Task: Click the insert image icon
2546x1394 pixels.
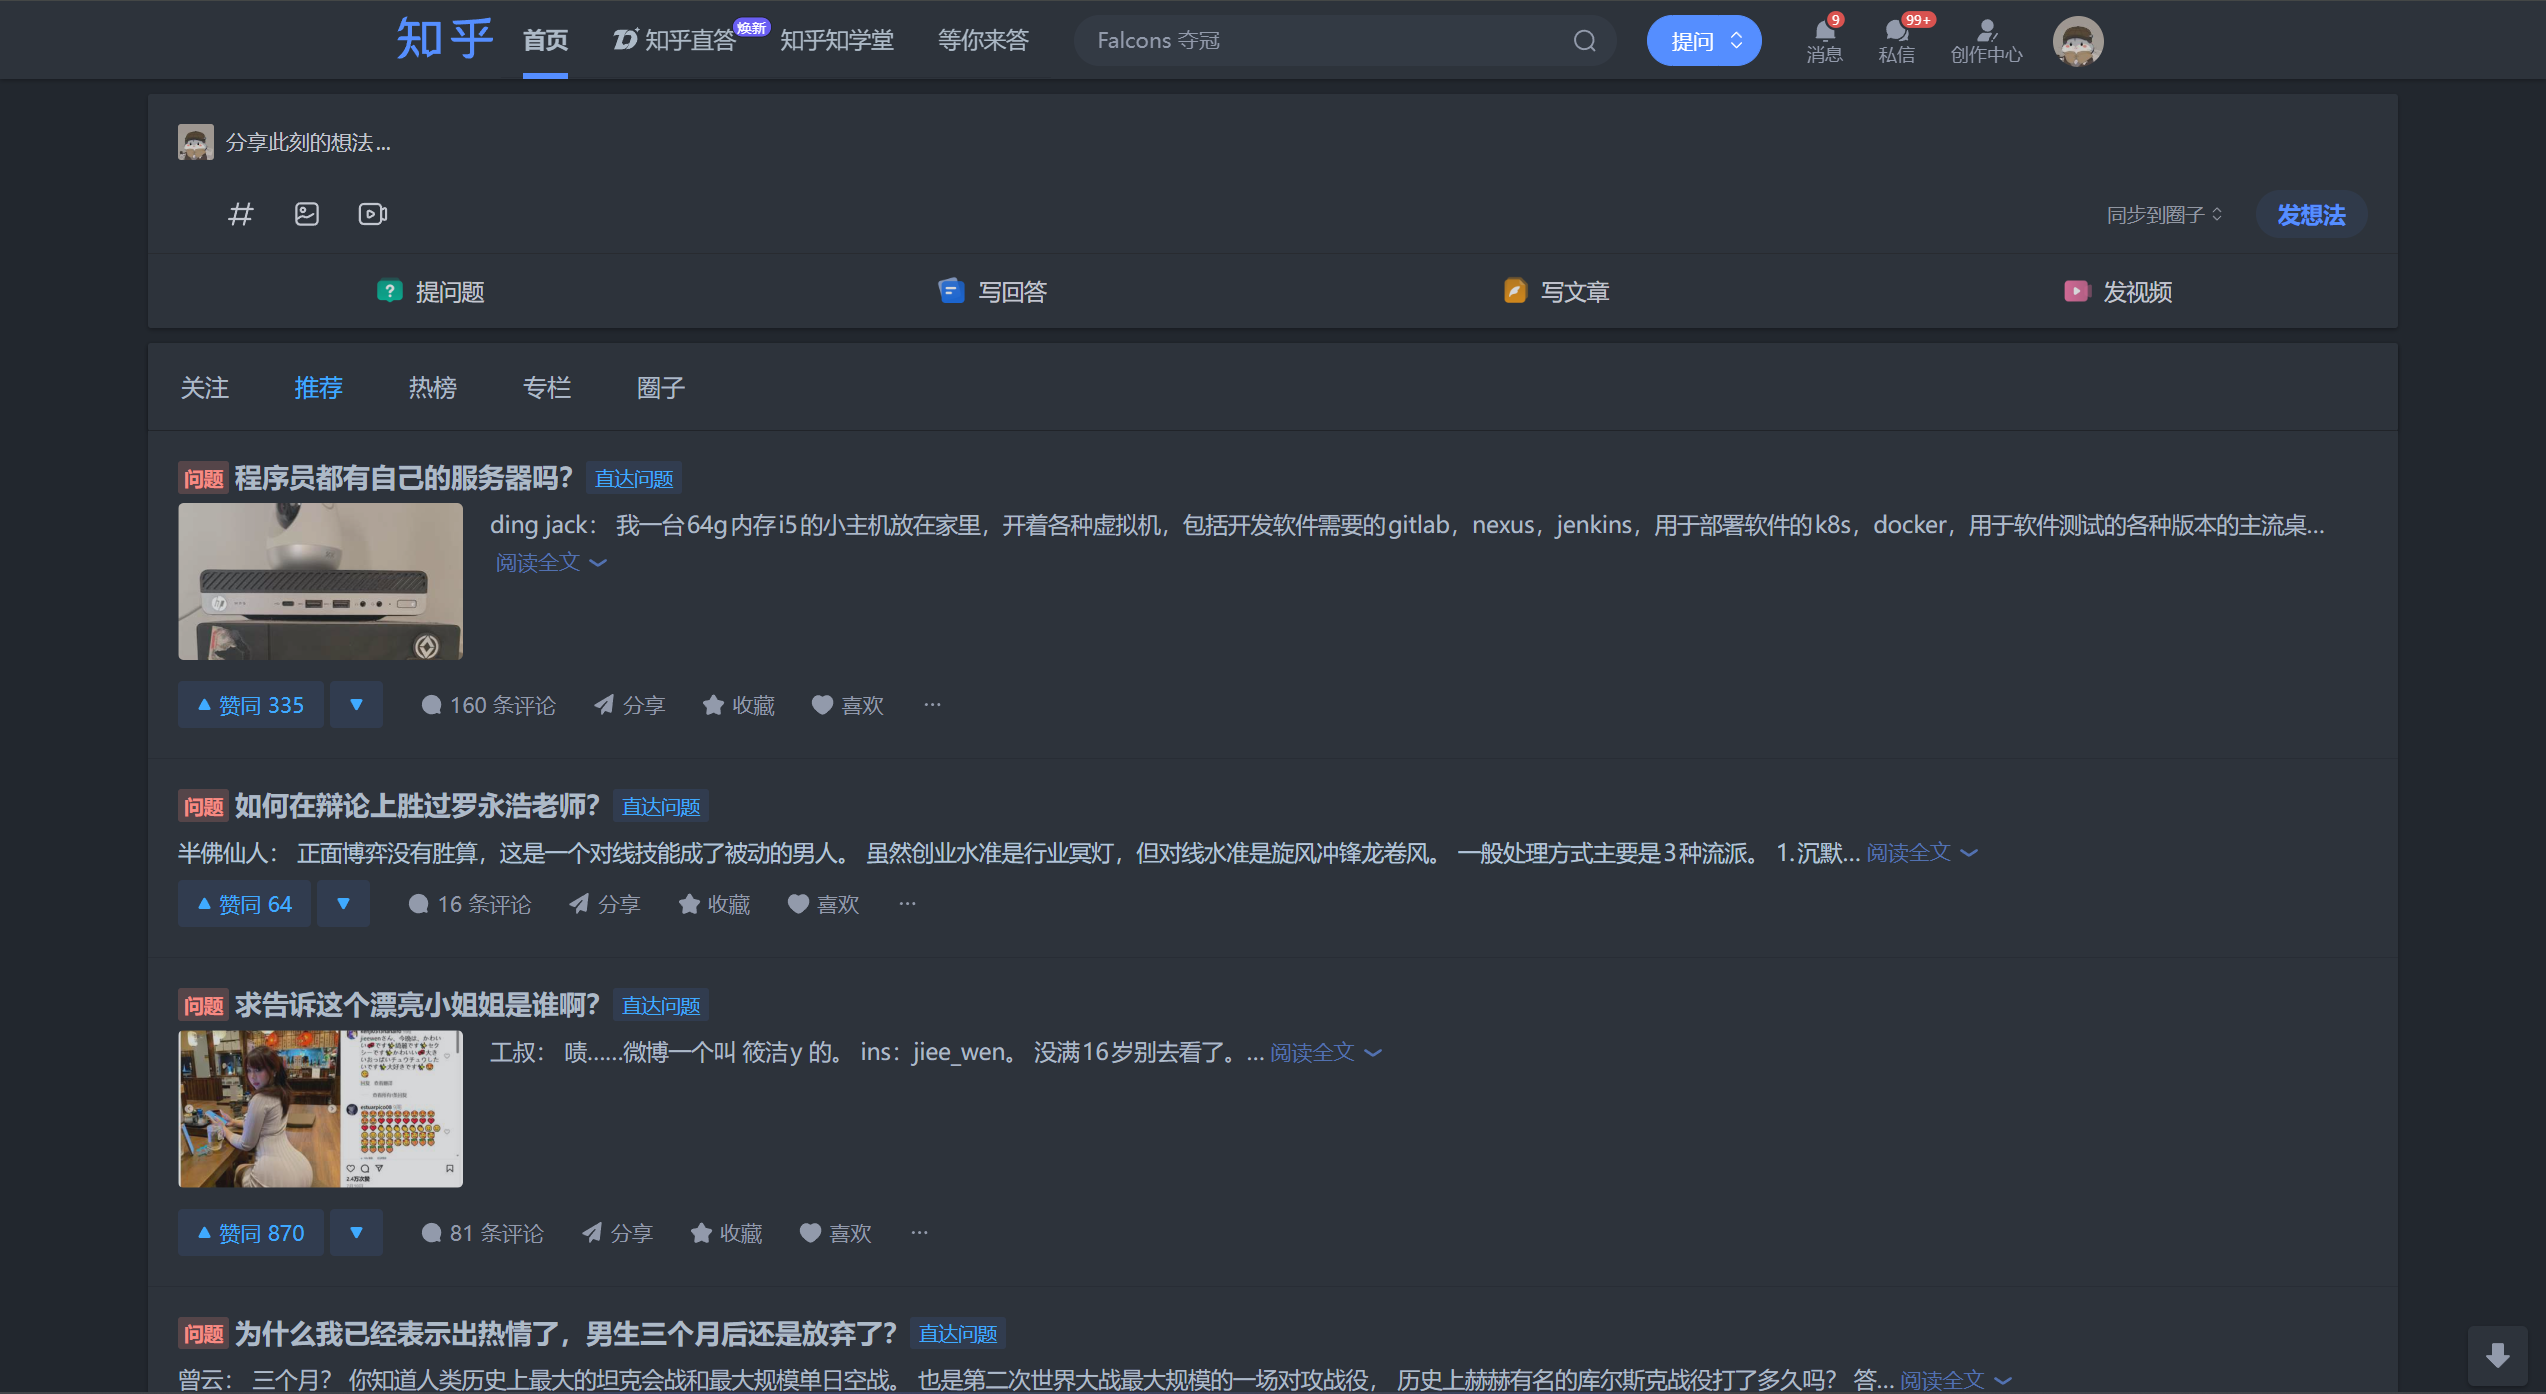Action: click(x=307, y=214)
